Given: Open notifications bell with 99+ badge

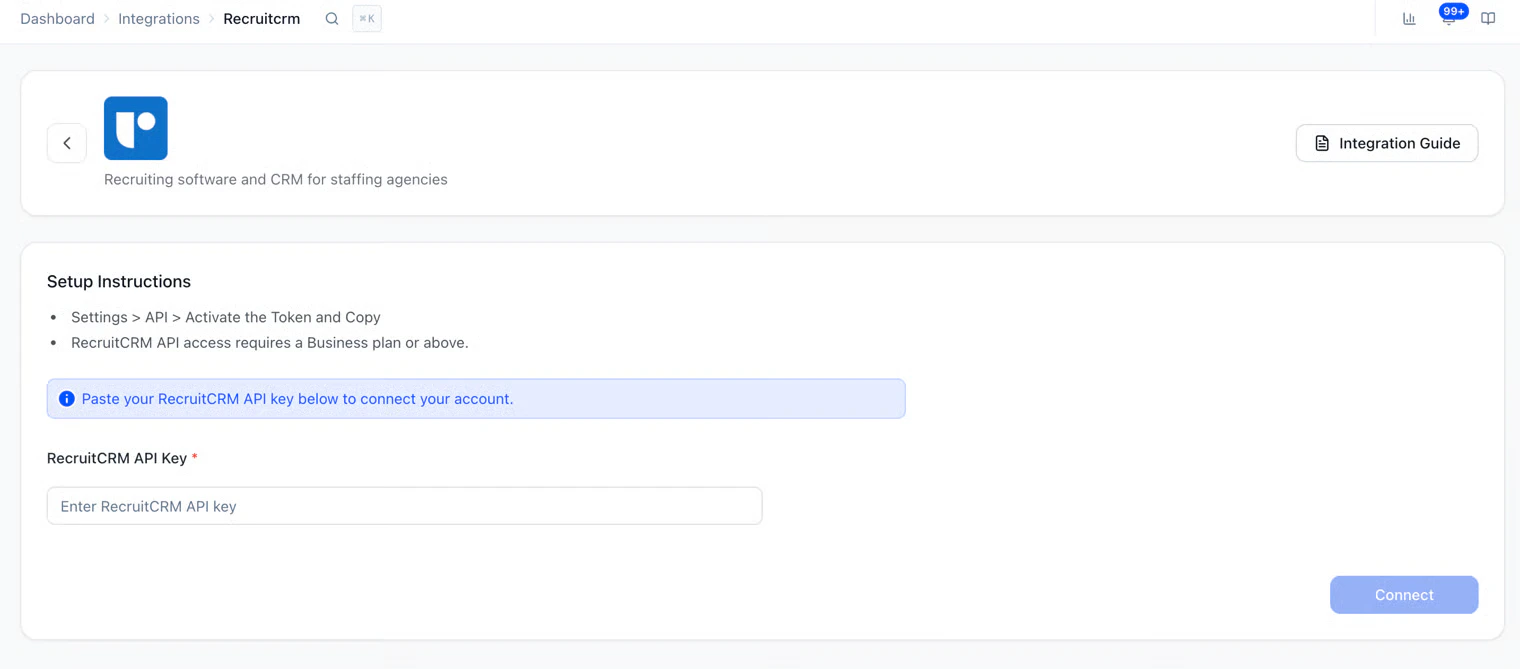Looking at the screenshot, I should click(1449, 17).
